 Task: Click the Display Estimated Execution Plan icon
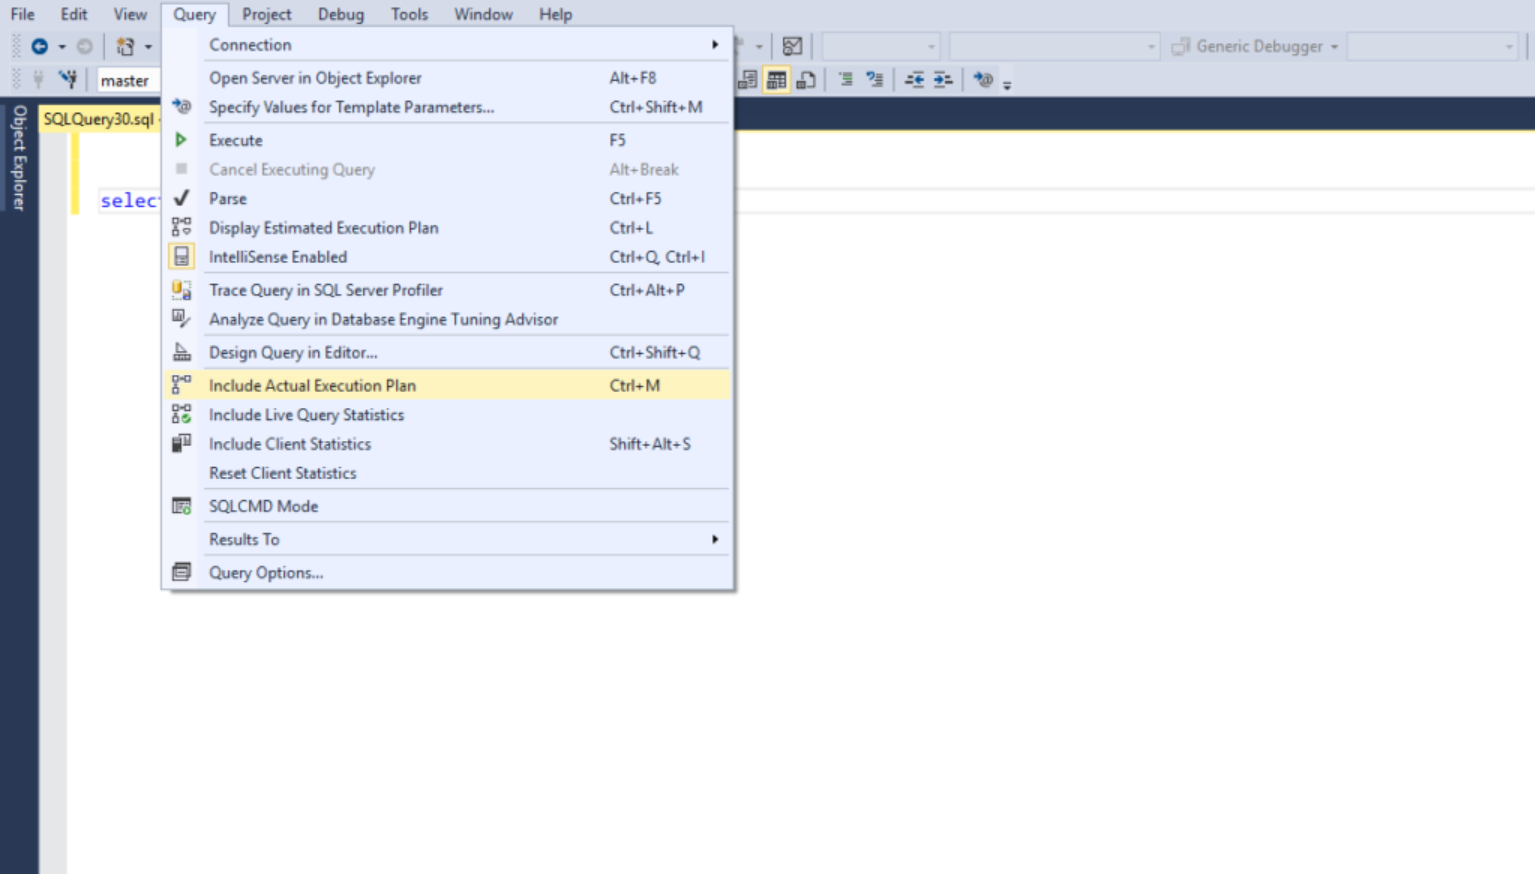pyautogui.click(x=181, y=227)
